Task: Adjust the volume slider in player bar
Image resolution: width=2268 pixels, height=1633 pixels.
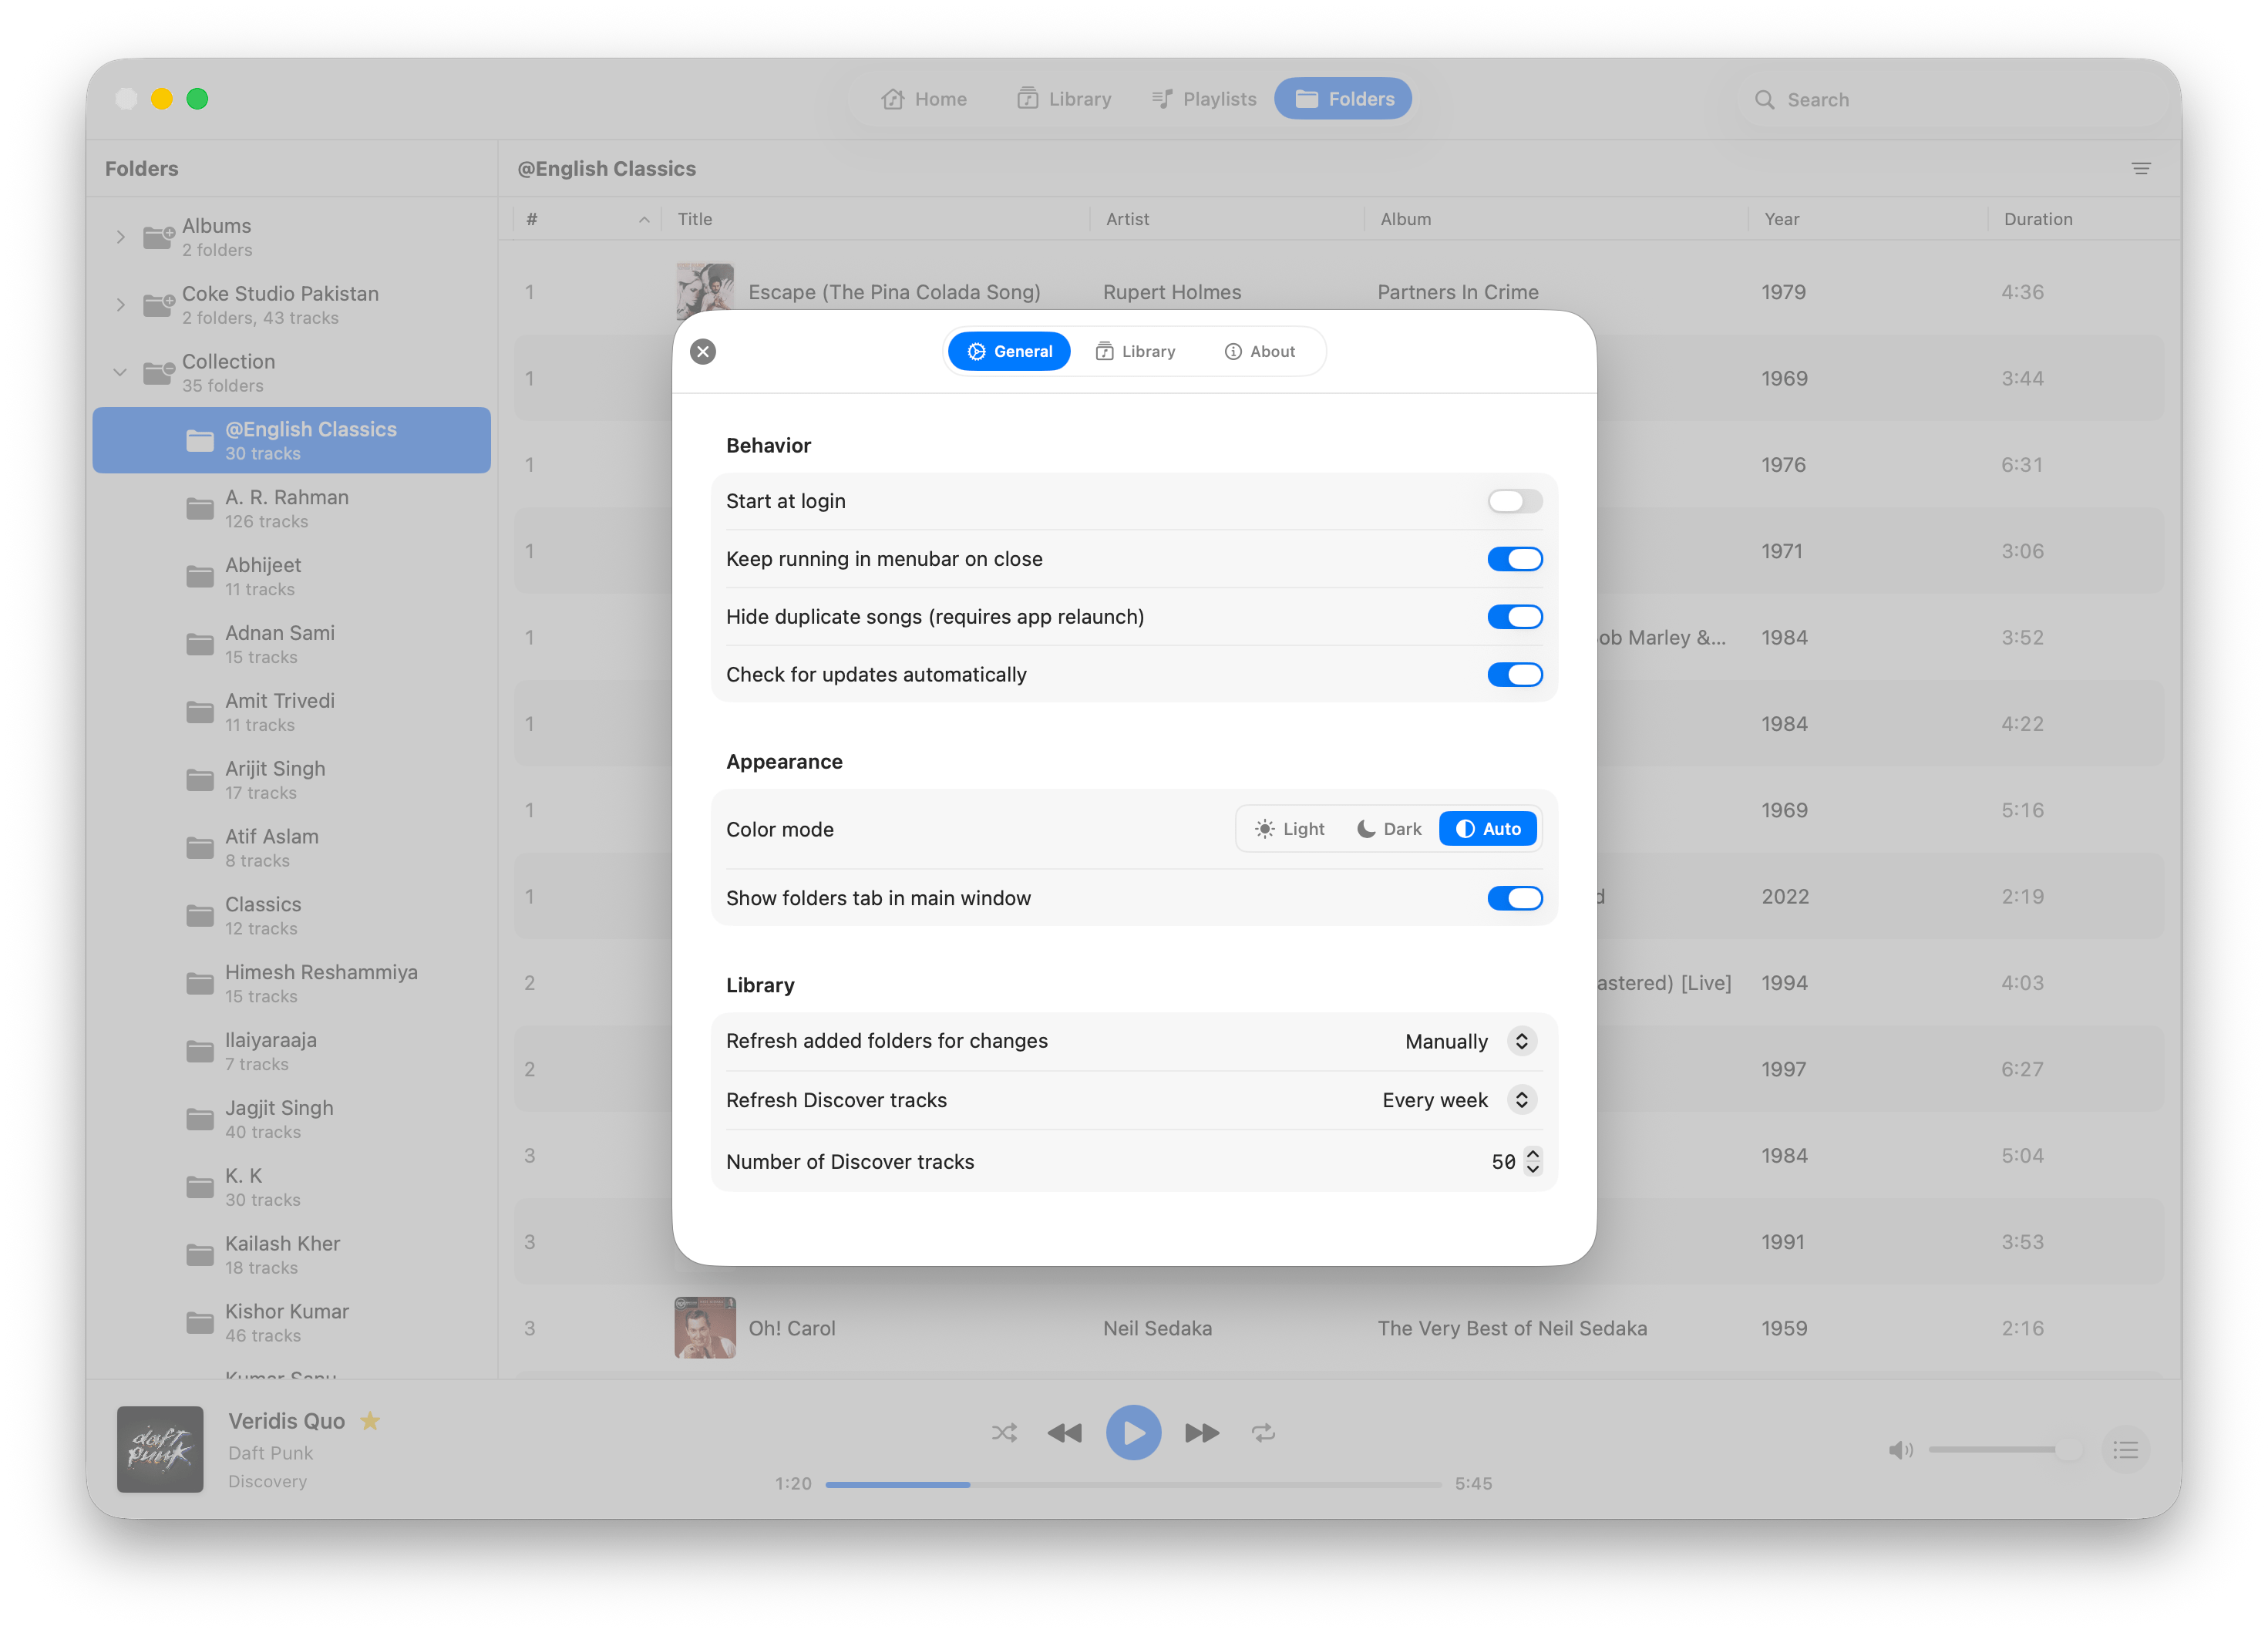Action: 2005,1450
